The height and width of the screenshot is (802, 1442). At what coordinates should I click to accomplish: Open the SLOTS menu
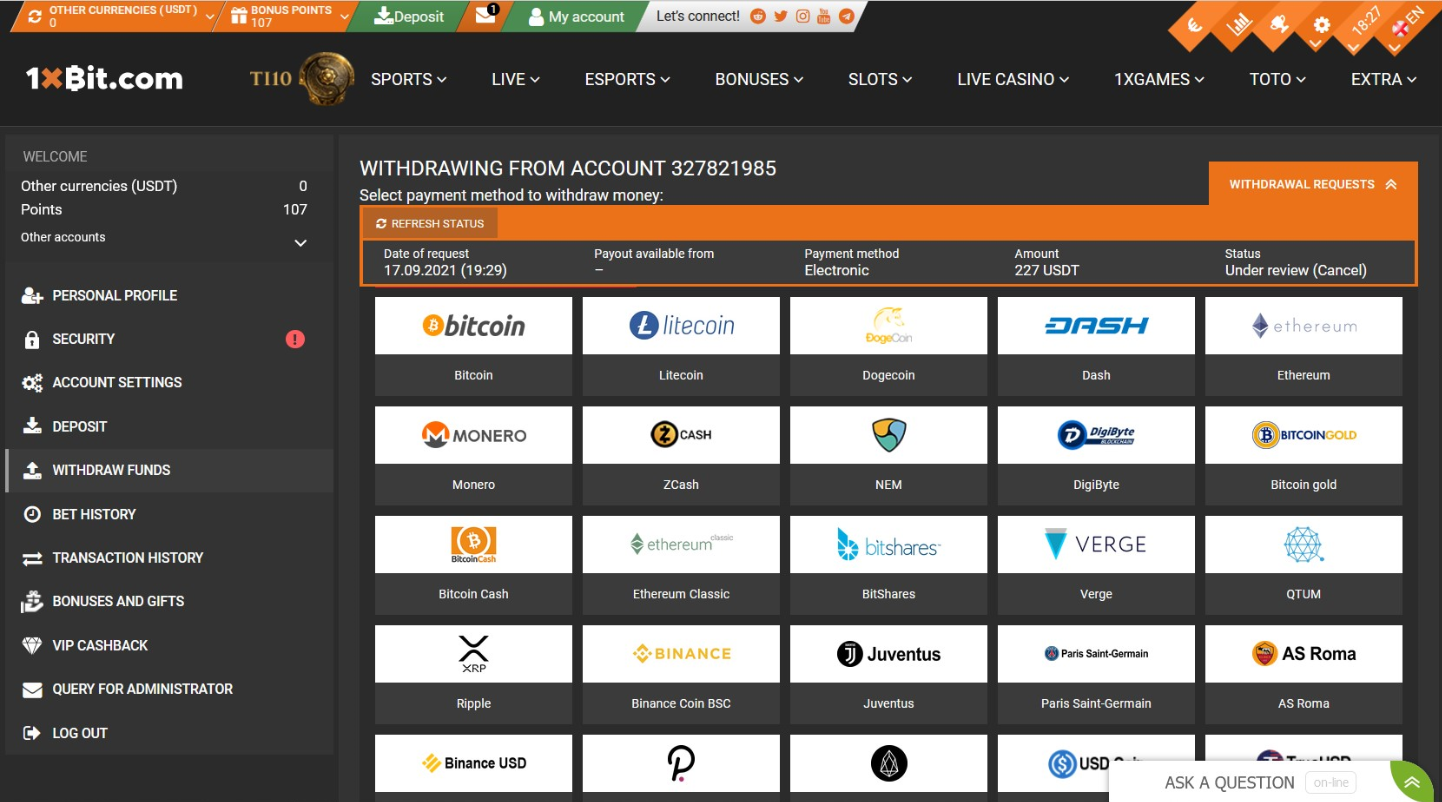pyautogui.click(x=880, y=79)
